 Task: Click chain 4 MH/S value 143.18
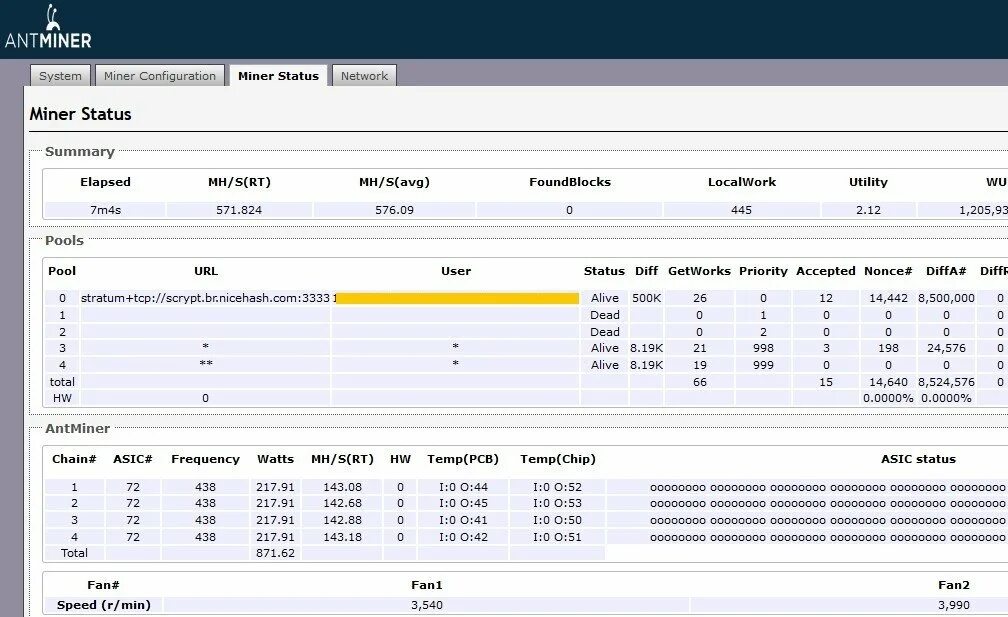(x=343, y=537)
